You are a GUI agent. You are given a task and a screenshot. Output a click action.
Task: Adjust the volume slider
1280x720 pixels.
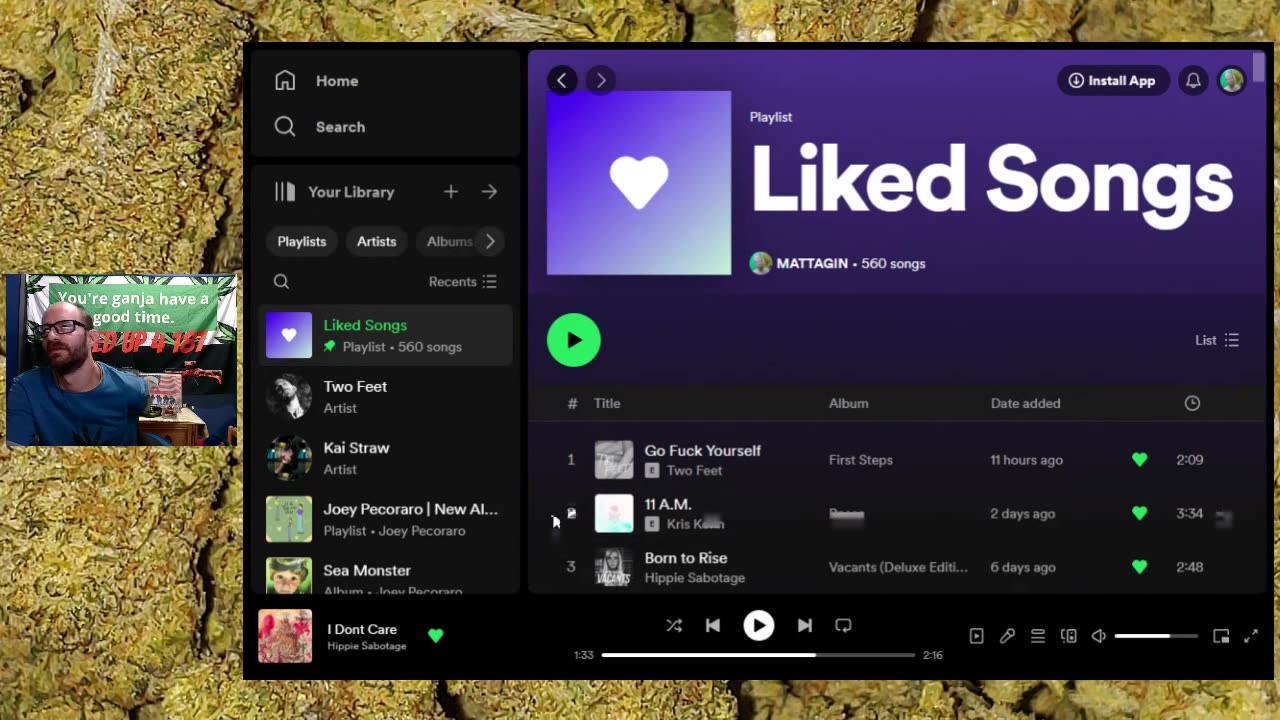[1156, 636]
